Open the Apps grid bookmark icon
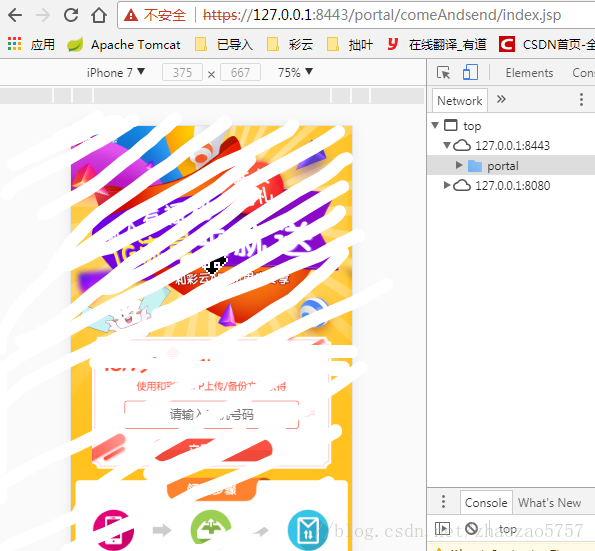Viewport: 595px width, 551px height. pos(14,44)
